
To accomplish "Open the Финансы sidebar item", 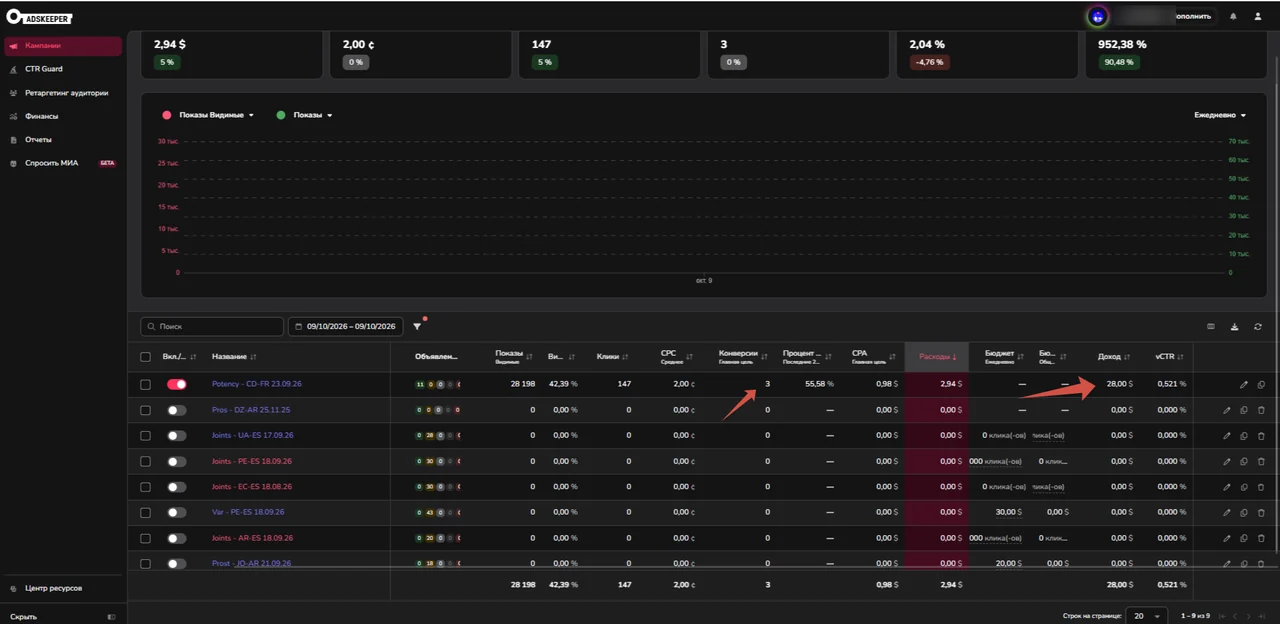I will [x=41, y=116].
